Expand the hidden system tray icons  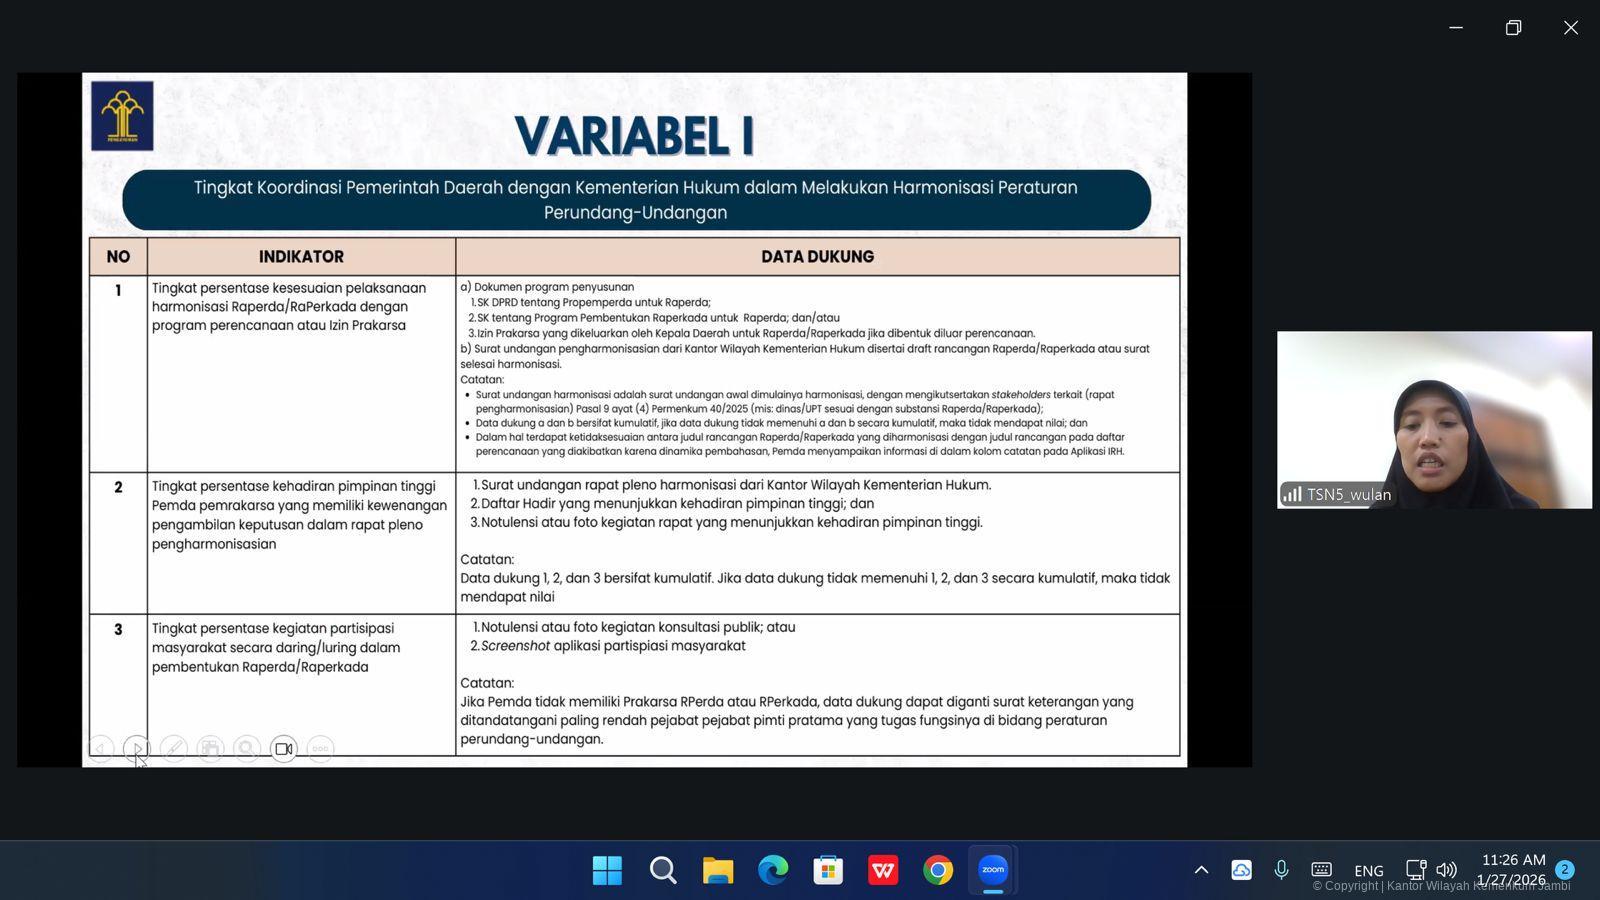pyautogui.click(x=1201, y=870)
